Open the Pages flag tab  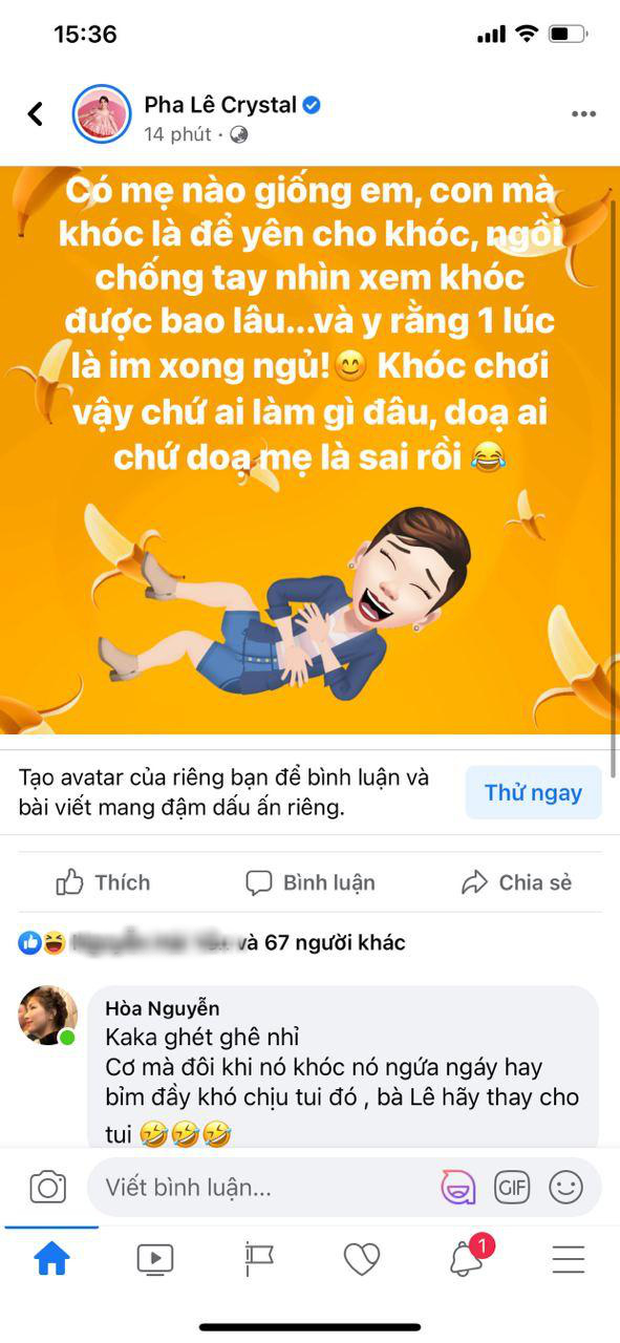259,1260
